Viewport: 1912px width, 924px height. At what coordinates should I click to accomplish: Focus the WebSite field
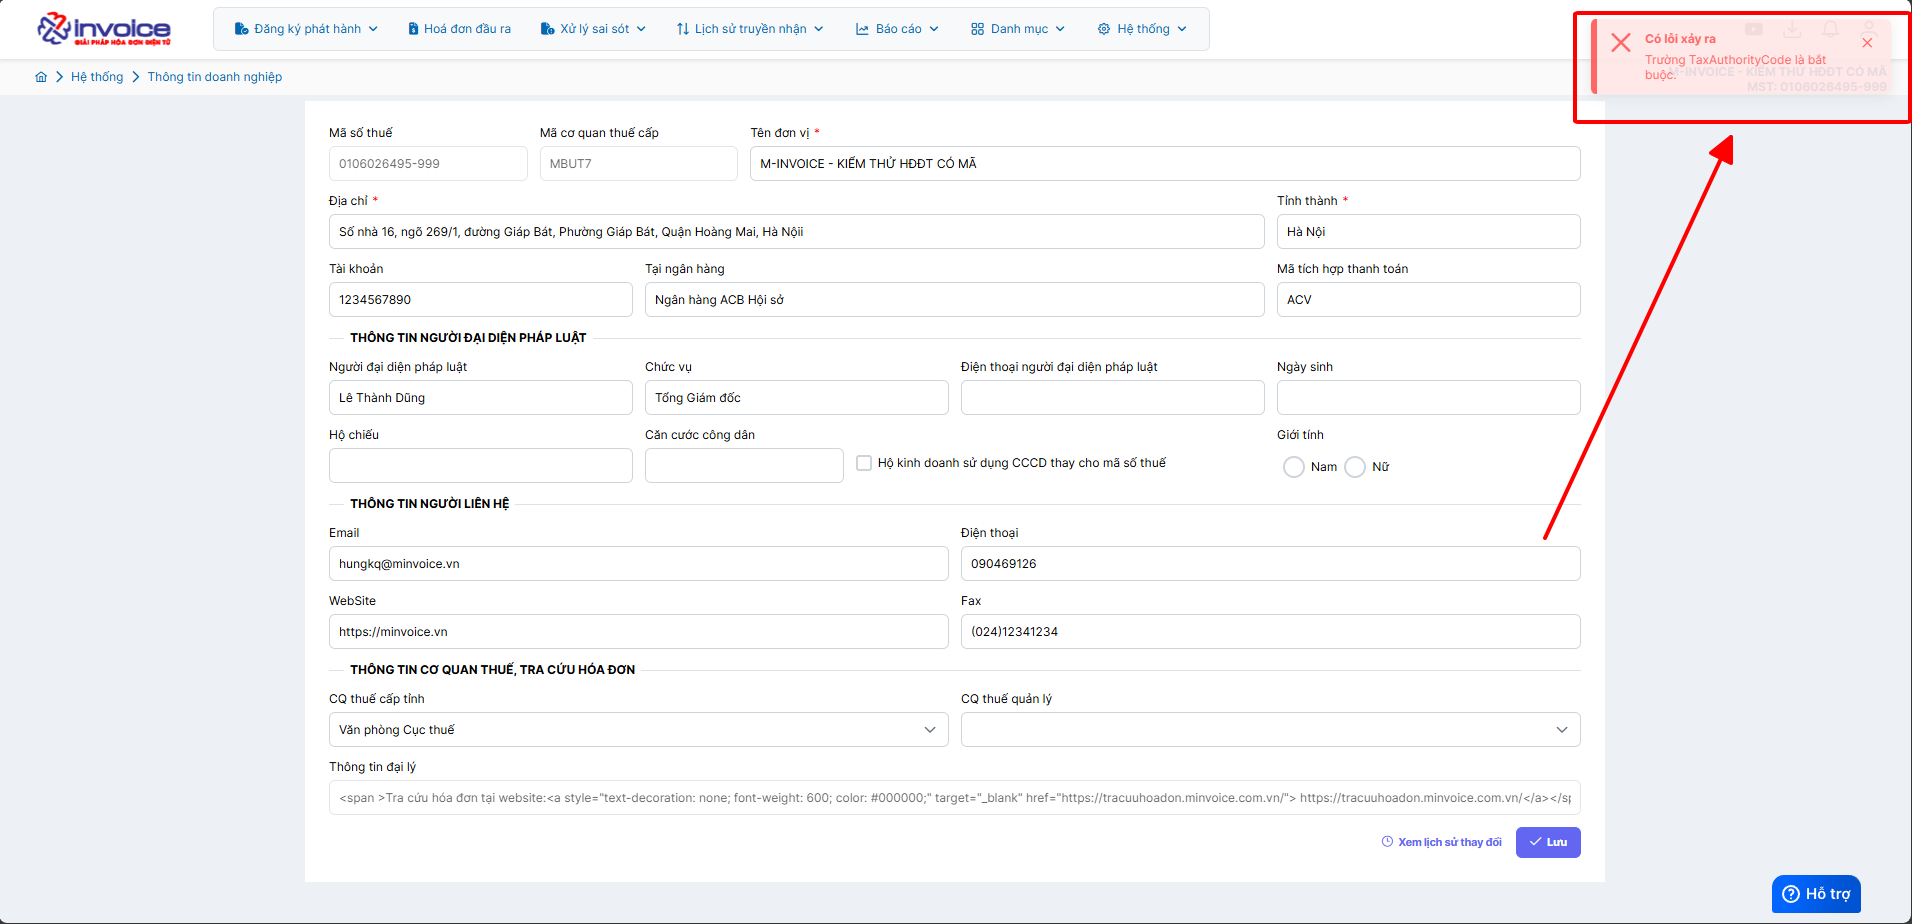[x=639, y=632]
